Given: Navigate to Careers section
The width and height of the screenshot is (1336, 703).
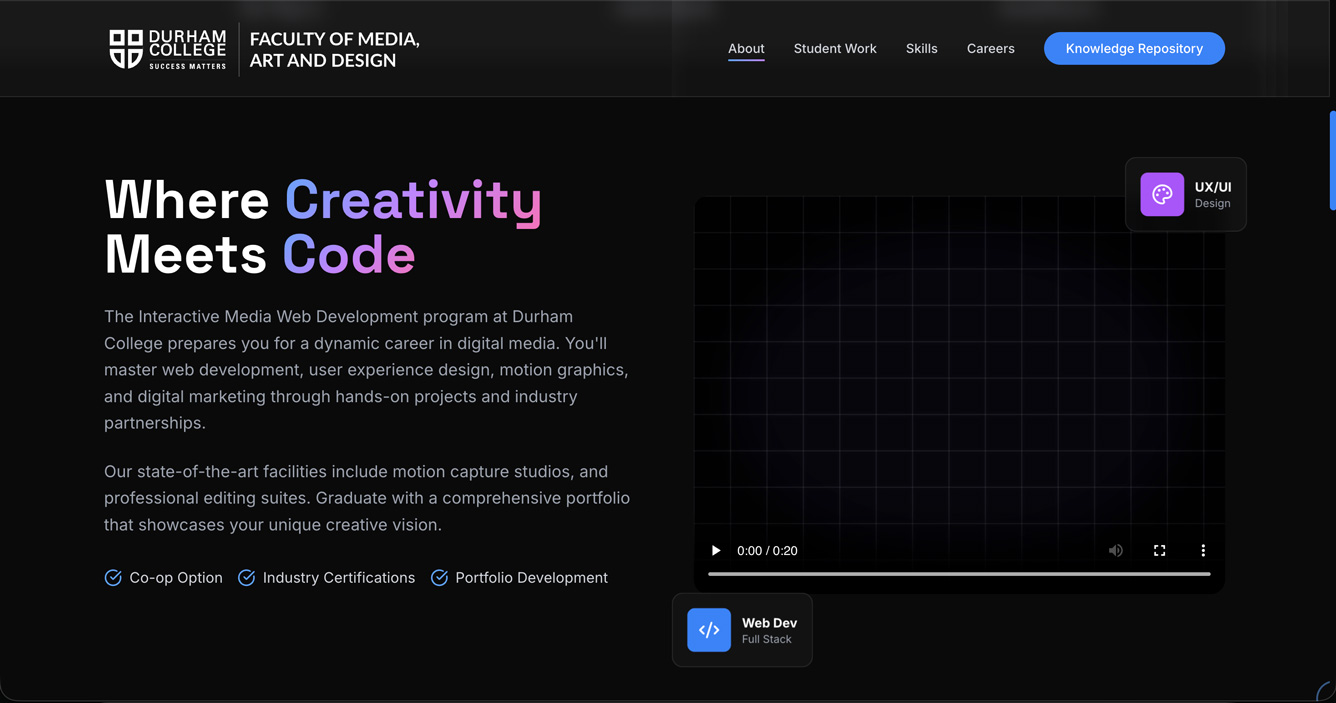Looking at the screenshot, I should (991, 48).
